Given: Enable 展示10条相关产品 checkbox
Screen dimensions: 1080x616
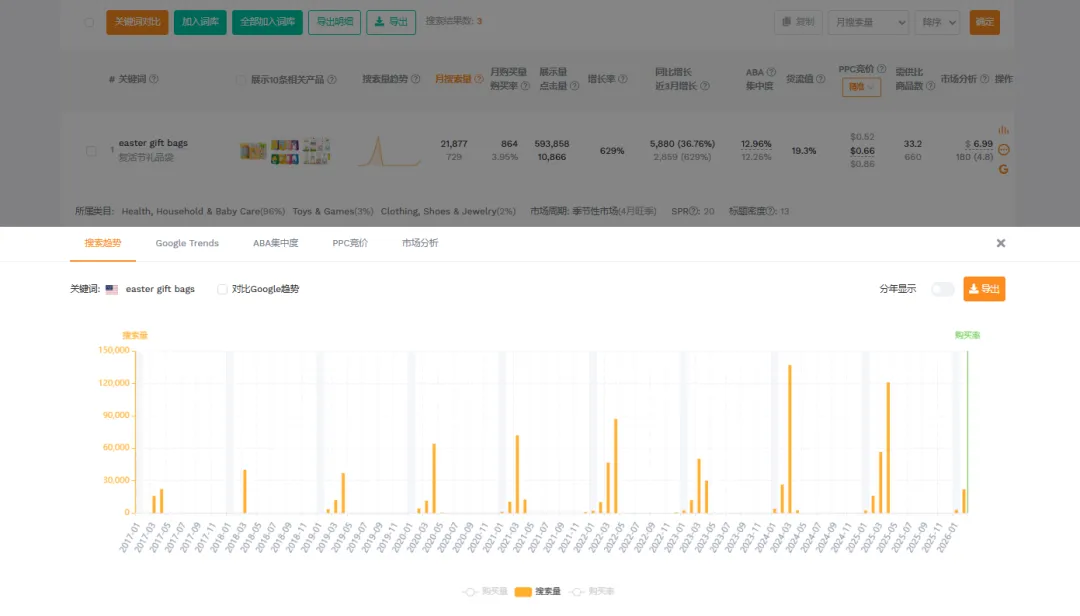Looking at the screenshot, I should pos(241,80).
